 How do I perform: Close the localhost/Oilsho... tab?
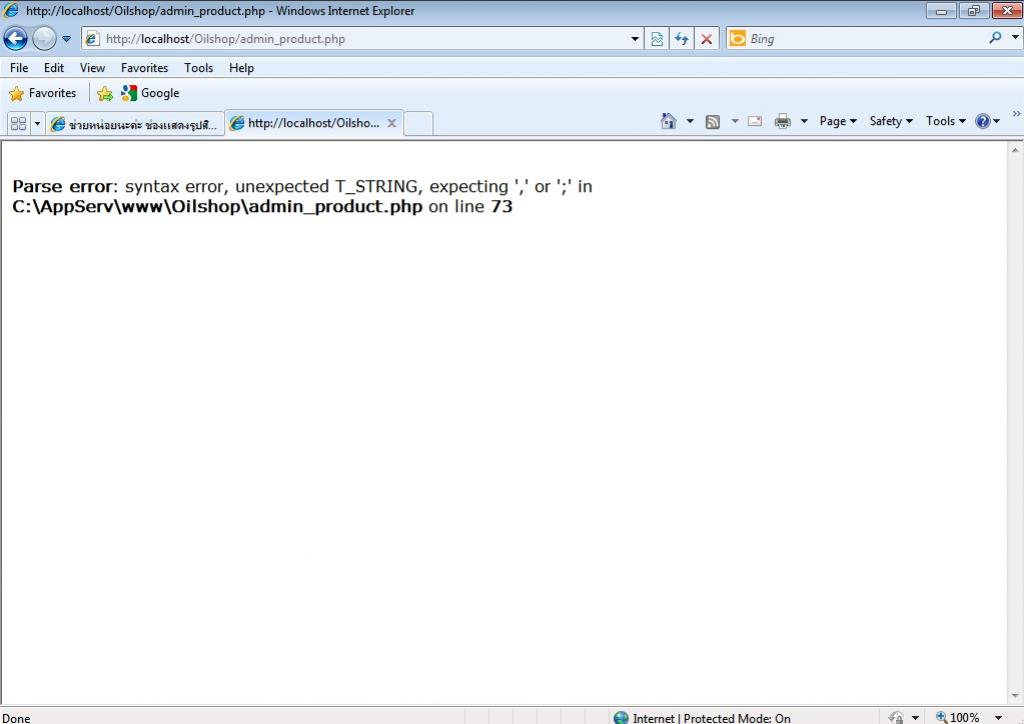(x=392, y=123)
